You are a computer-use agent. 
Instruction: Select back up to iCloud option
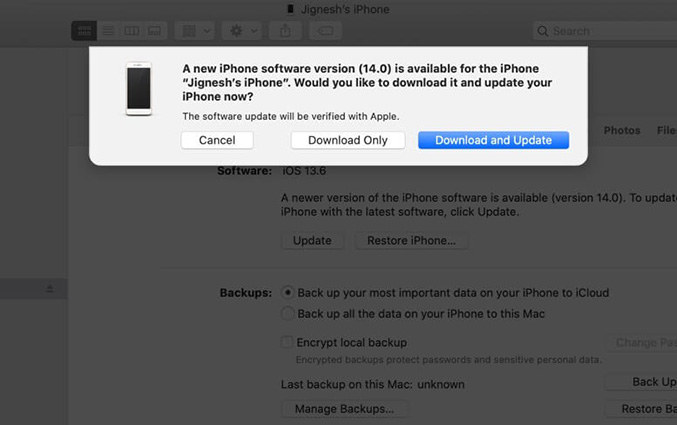click(288, 292)
